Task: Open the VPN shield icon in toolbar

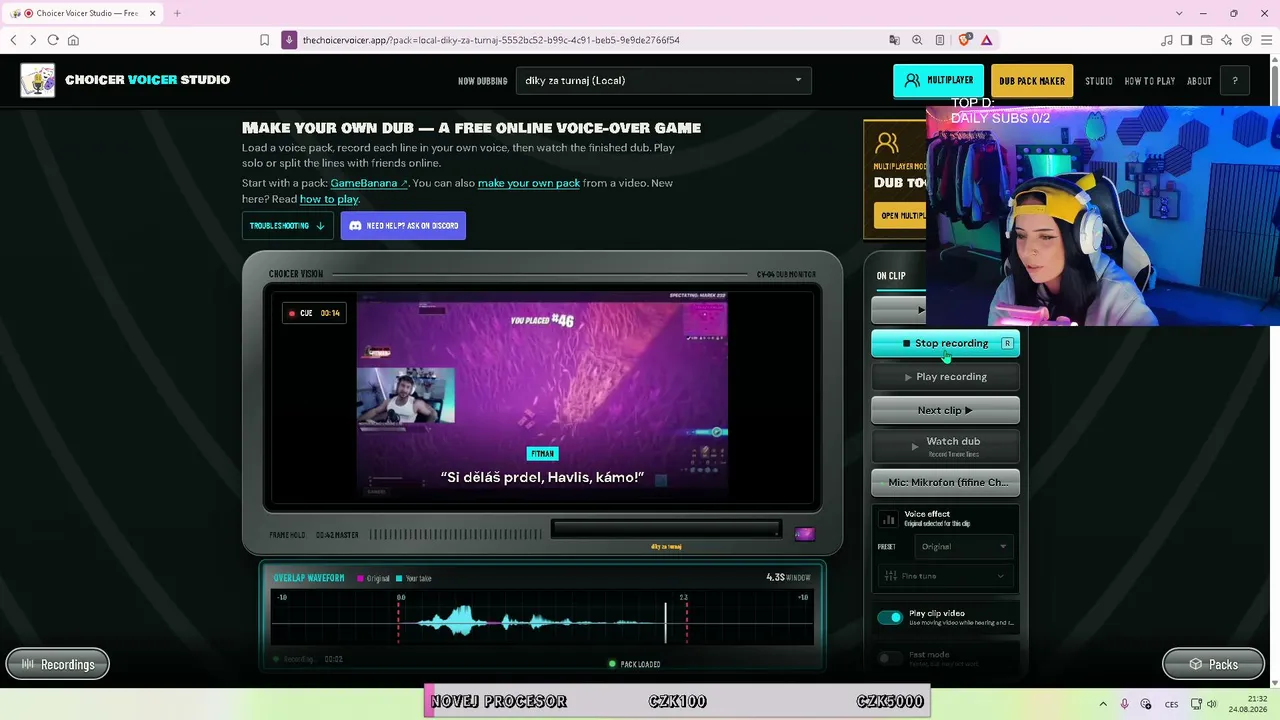Action: click(x=1246, y=40)
